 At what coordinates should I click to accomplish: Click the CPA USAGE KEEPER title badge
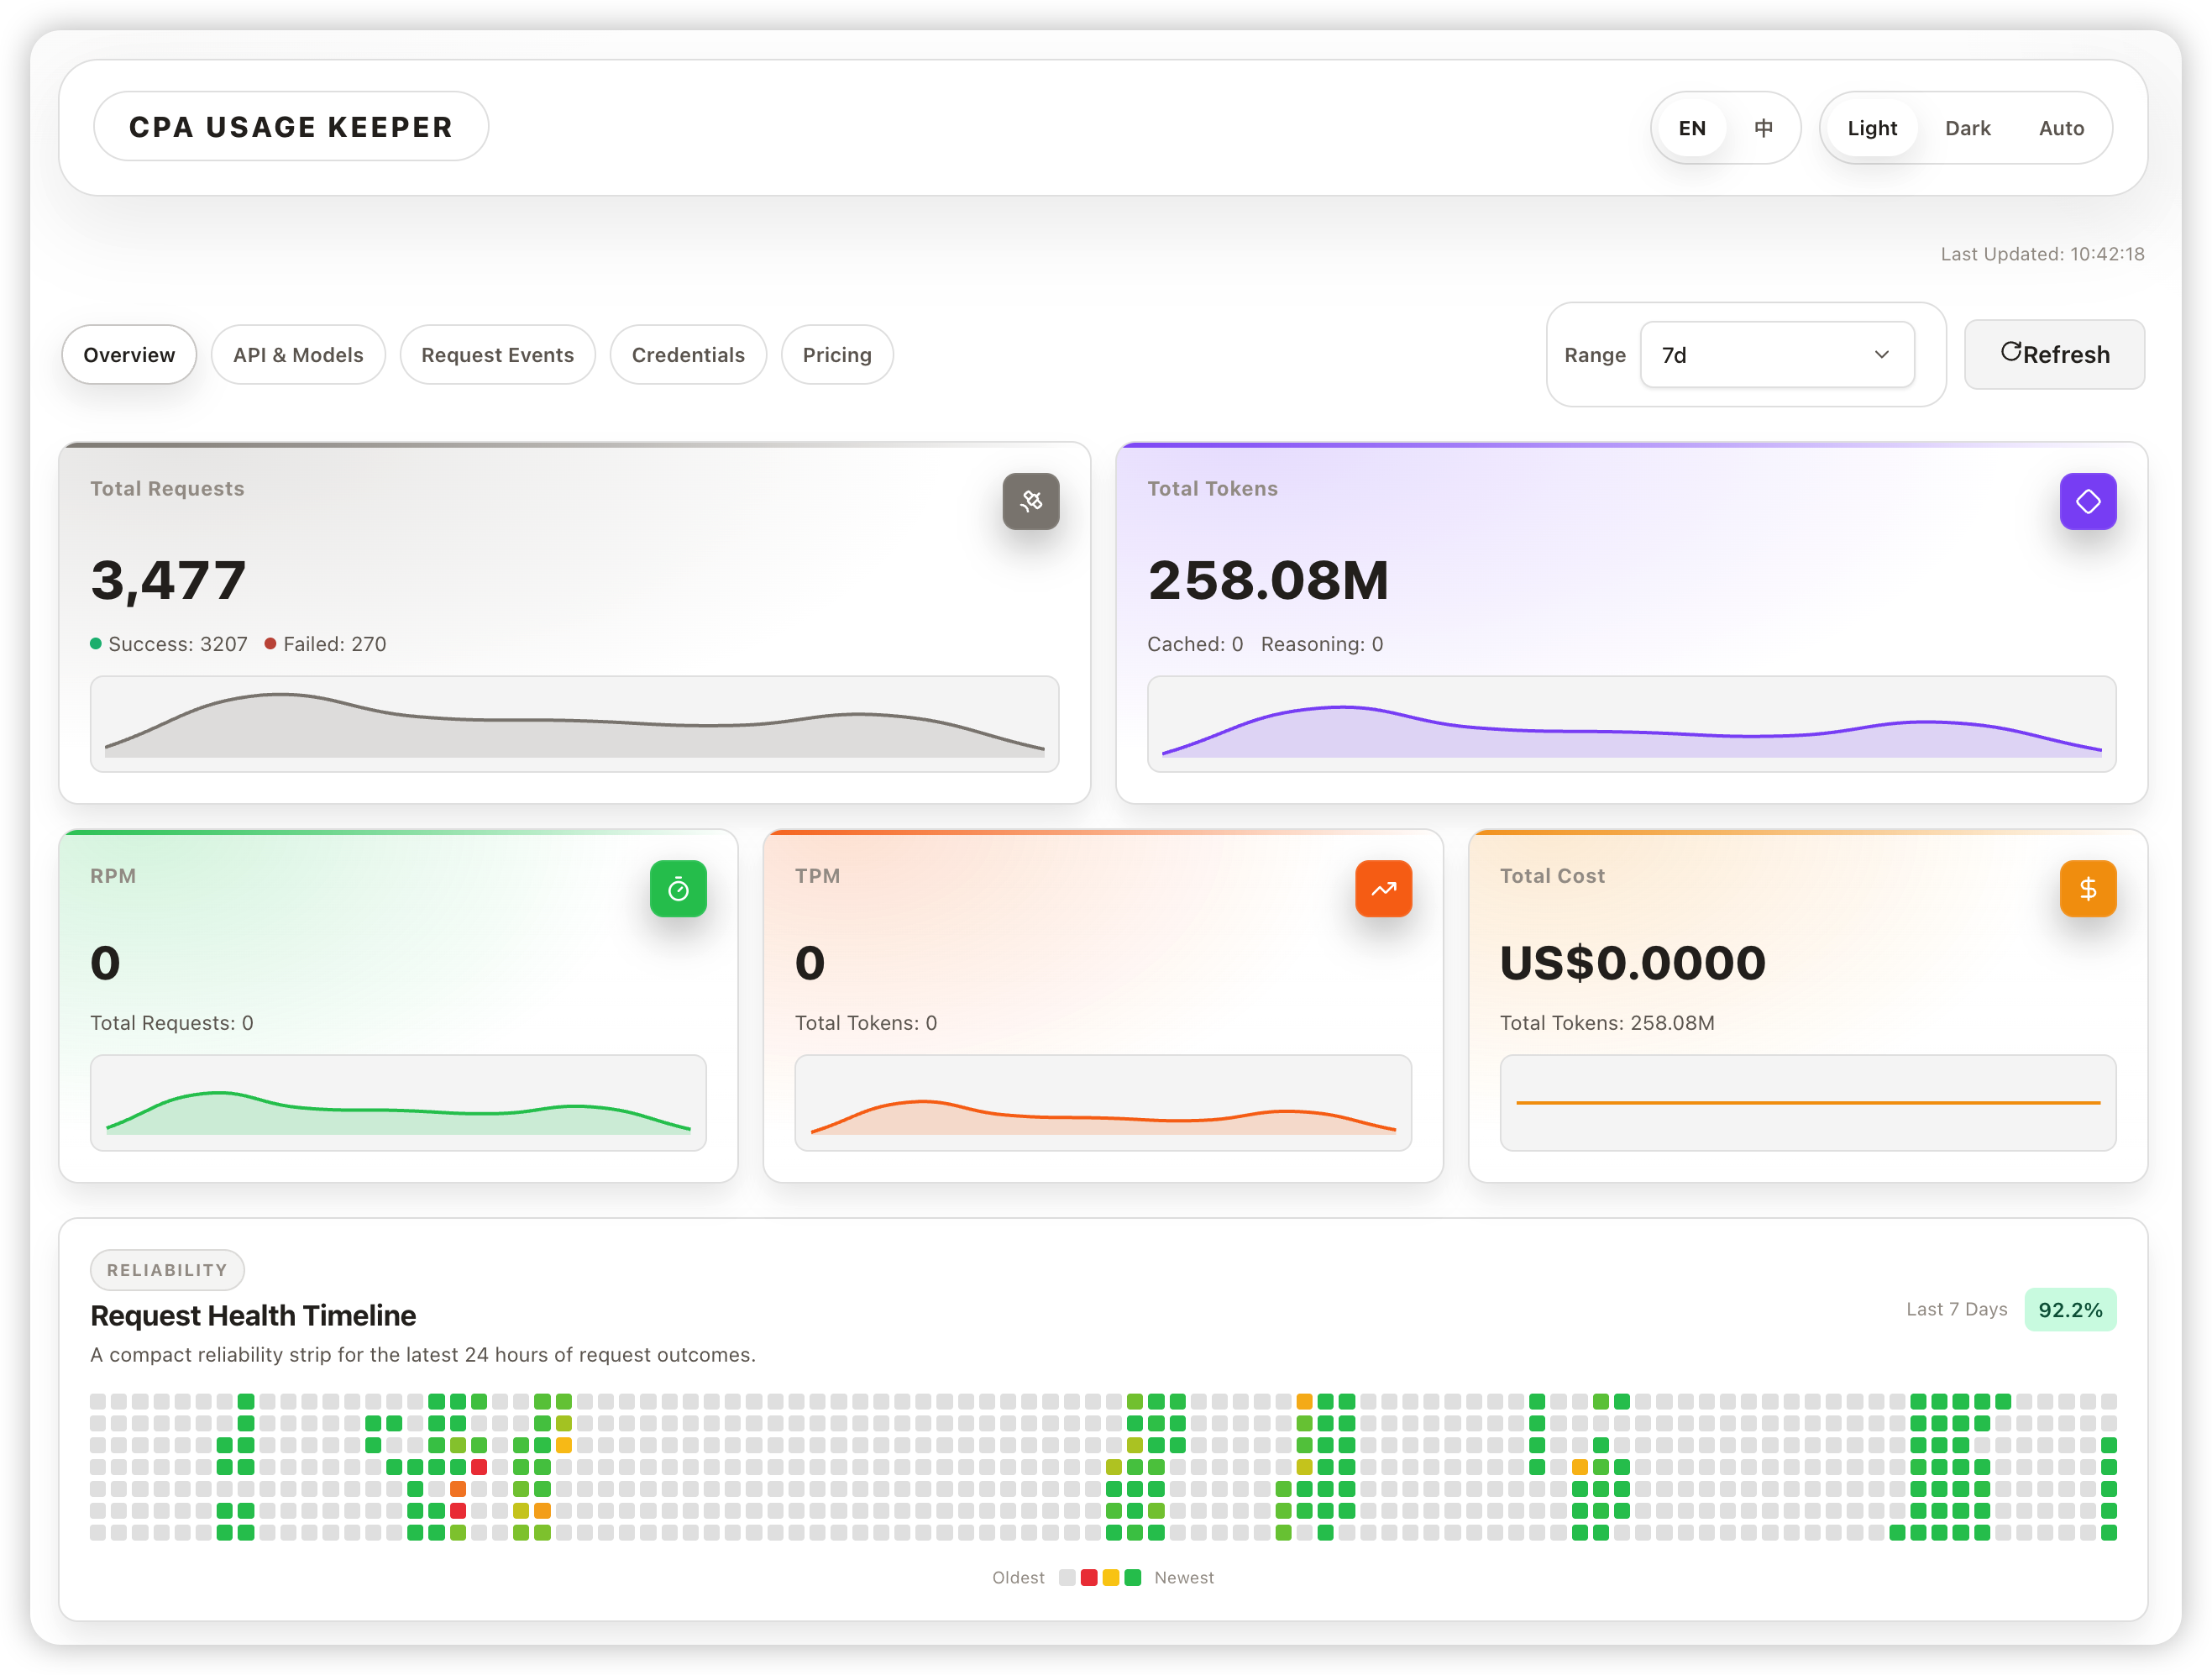coord(290,127)
